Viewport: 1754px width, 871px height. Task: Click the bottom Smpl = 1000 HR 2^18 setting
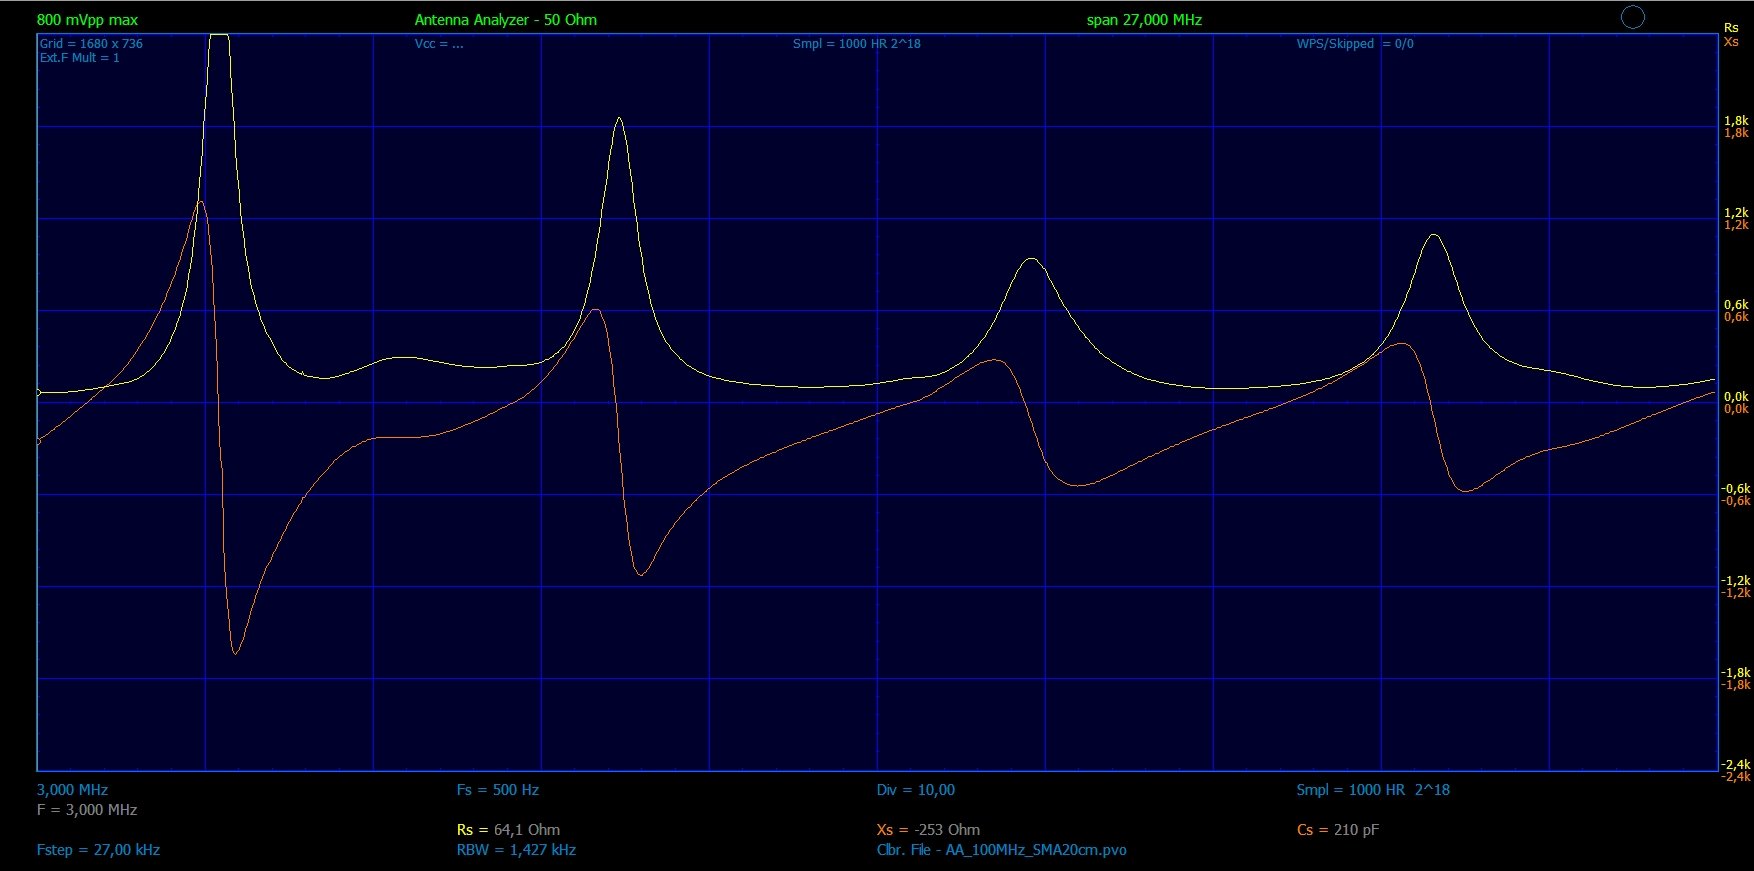pyautogui.click(x=1372, y=790)
